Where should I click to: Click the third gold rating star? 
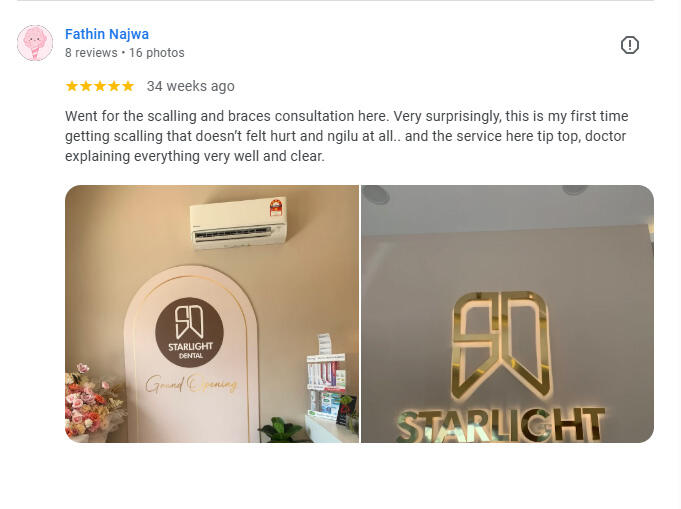[x=100, y=86]
